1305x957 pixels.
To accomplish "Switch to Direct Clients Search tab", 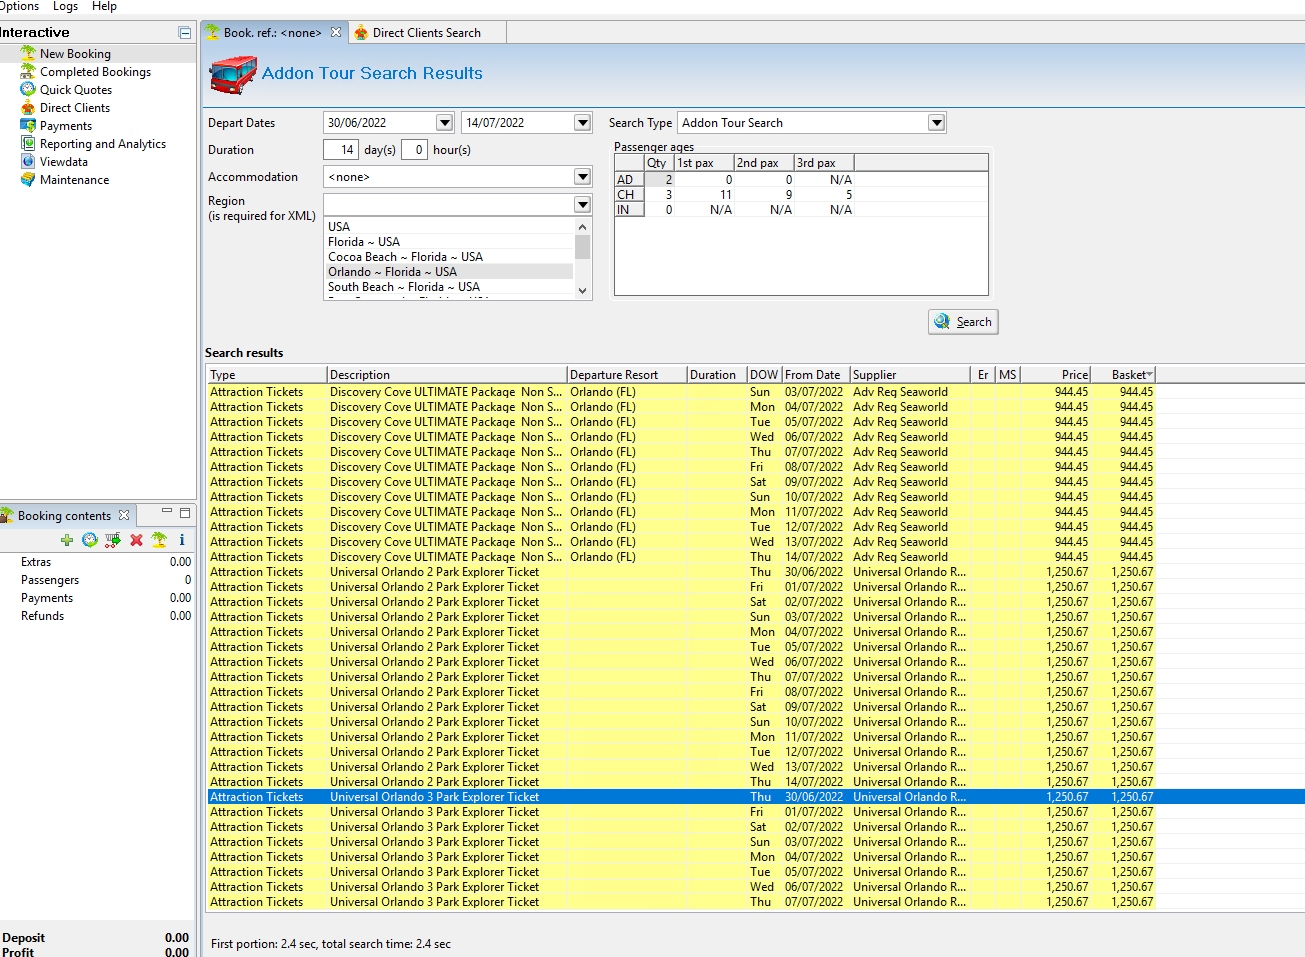I will [x=426, y=33].
